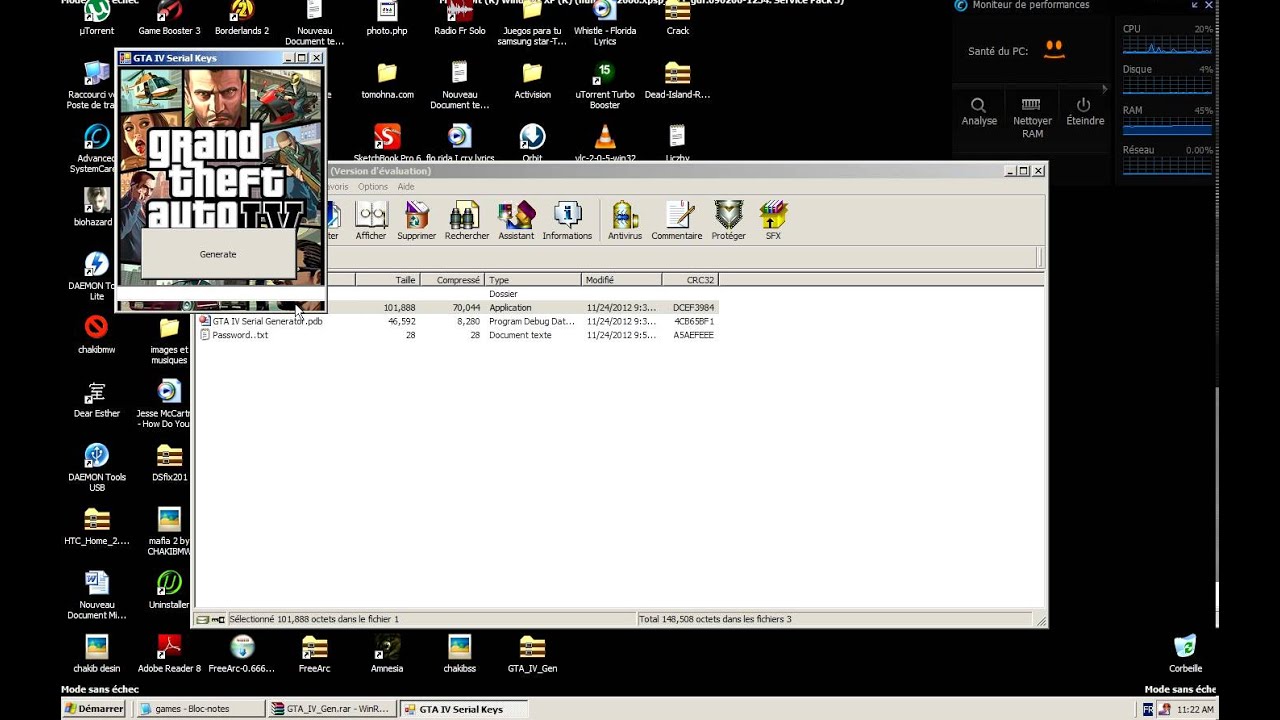The image size is (1280, 720).
Task: Click the Afficher toolbar icon in WinRAR
Action: click(371, 221)
